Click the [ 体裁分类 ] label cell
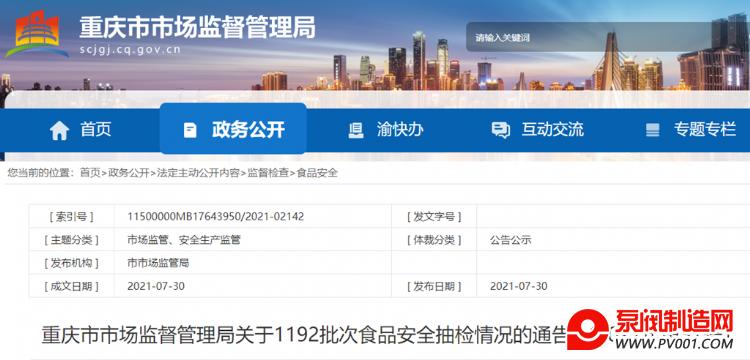Image resolution: width=750 pixels, height=360 pixels. 434,240
